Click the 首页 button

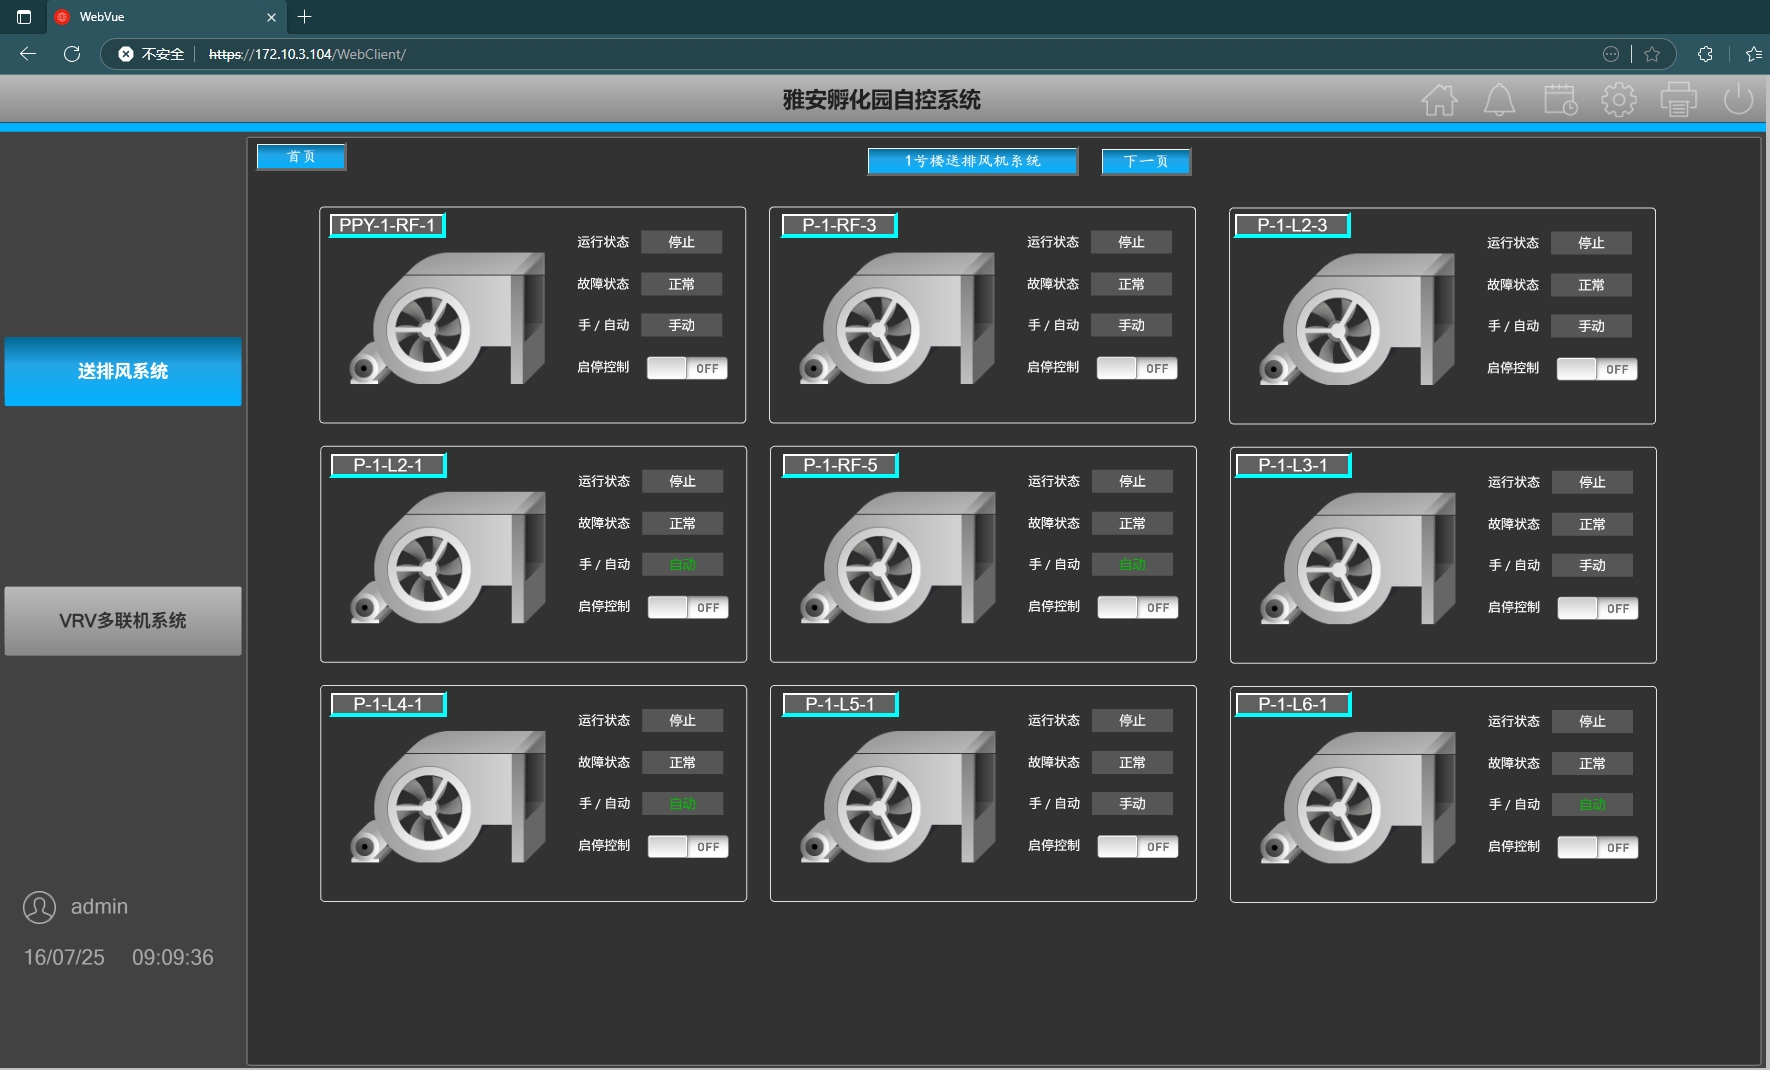pyautogui.click(x=301, y=157)
